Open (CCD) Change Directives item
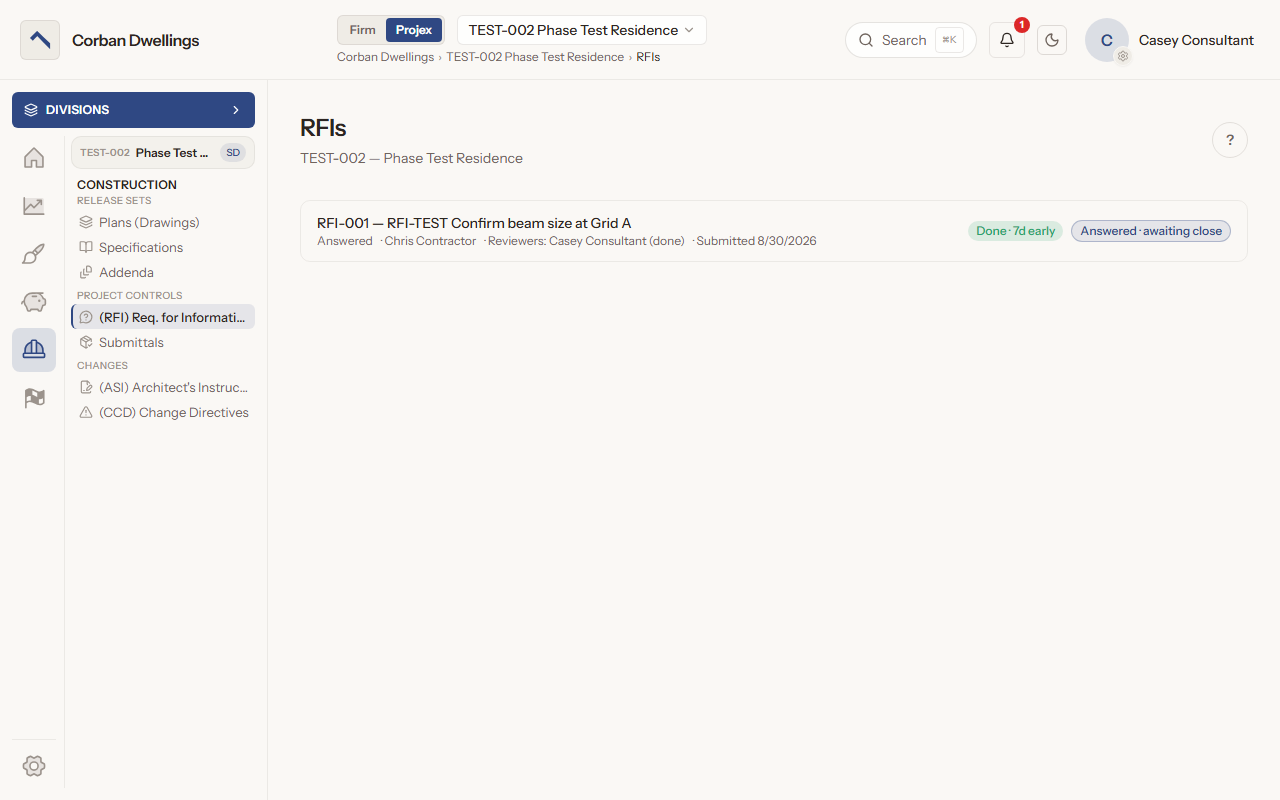This screenshot has width=1280, height=800. tap(163, 412)
